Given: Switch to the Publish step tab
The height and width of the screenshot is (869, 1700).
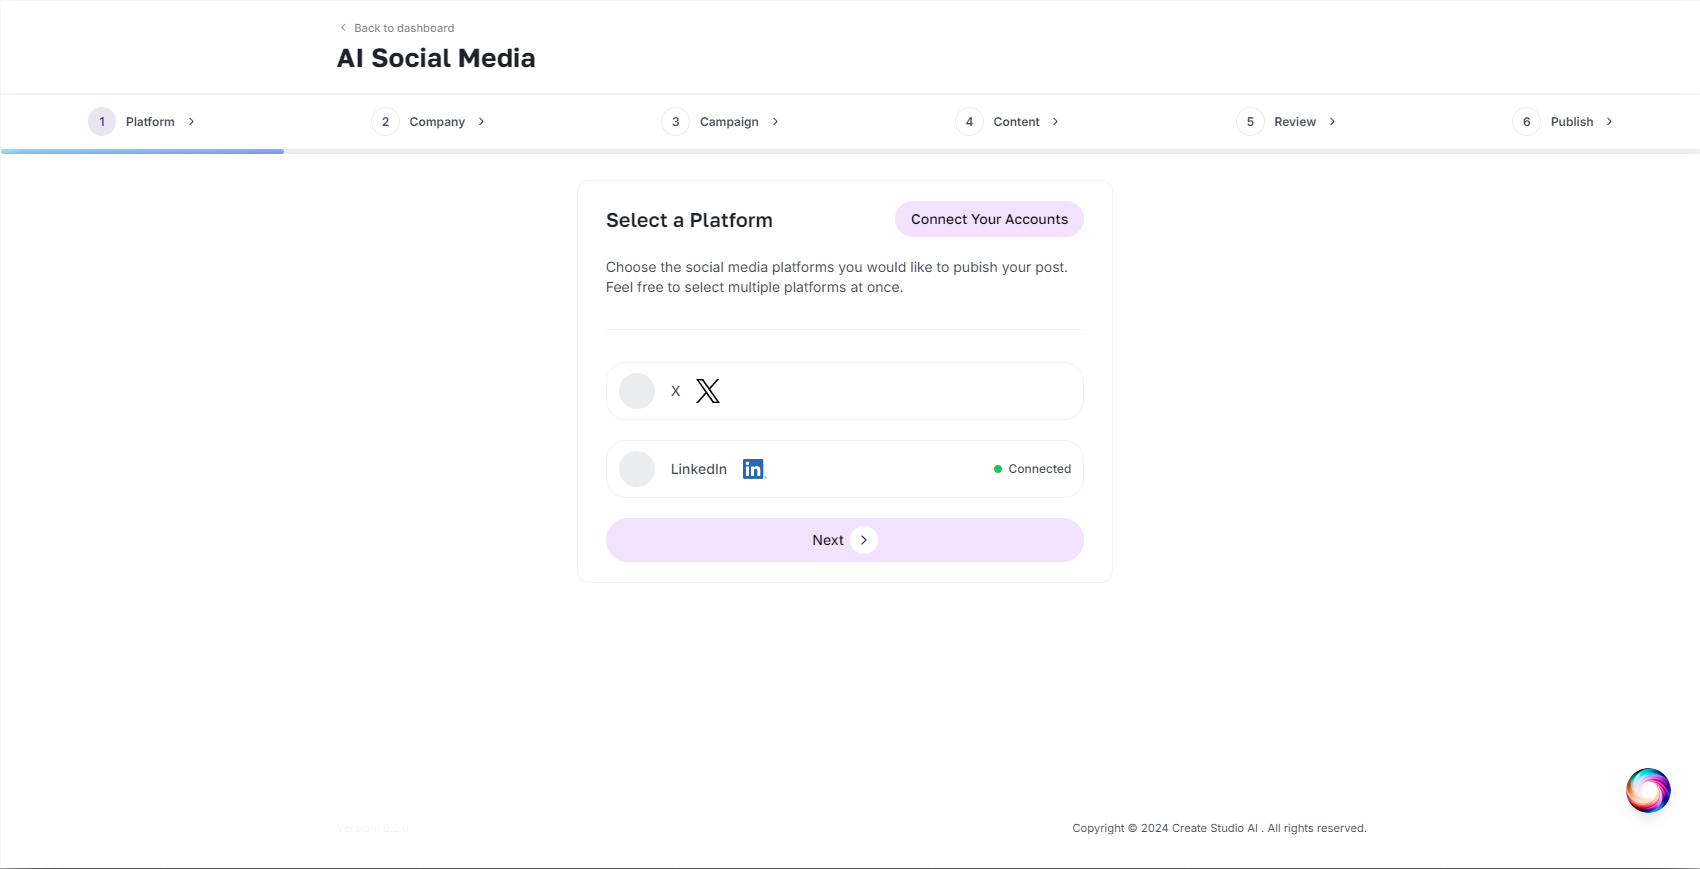Looking at the screenshot, I should point(1571,122).
